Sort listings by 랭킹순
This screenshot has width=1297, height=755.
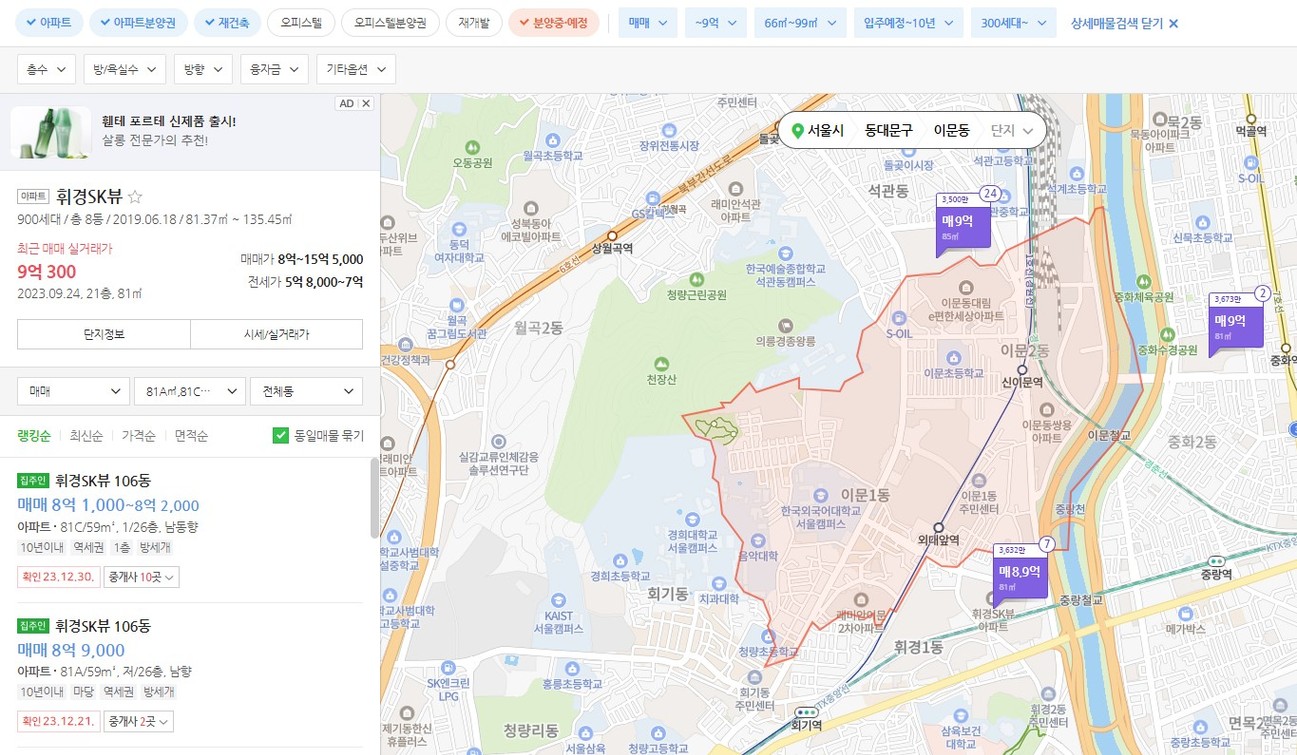tap(35, 436)
